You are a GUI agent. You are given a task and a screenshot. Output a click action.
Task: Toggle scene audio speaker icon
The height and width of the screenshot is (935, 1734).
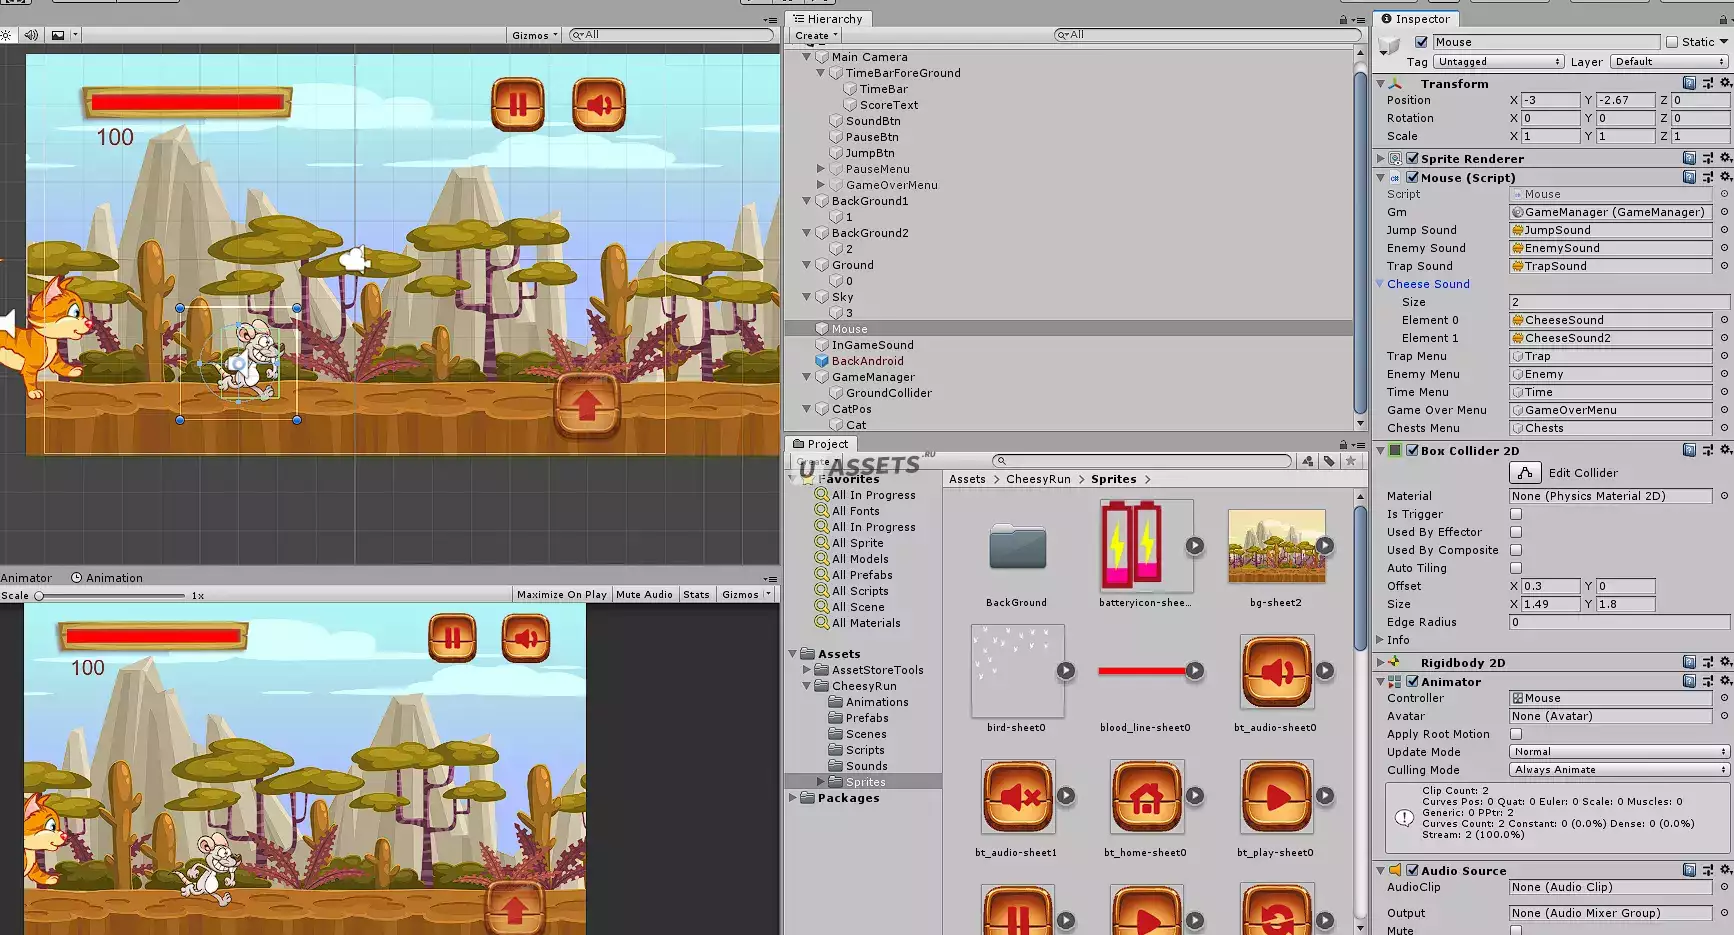point(31,35)
